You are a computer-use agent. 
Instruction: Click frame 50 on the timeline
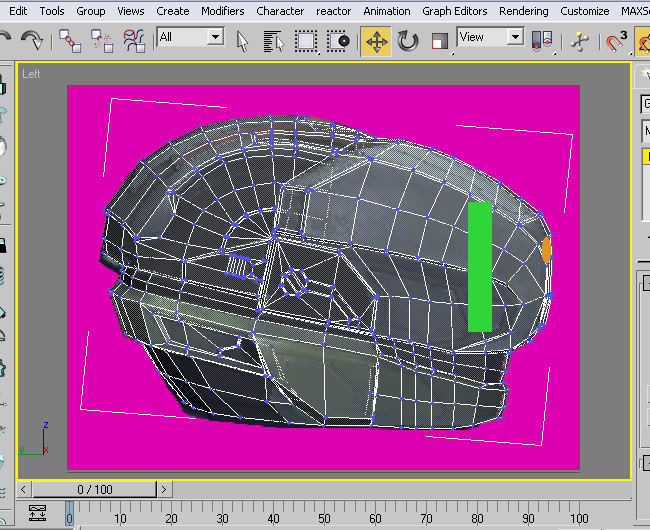pos(325,518)
